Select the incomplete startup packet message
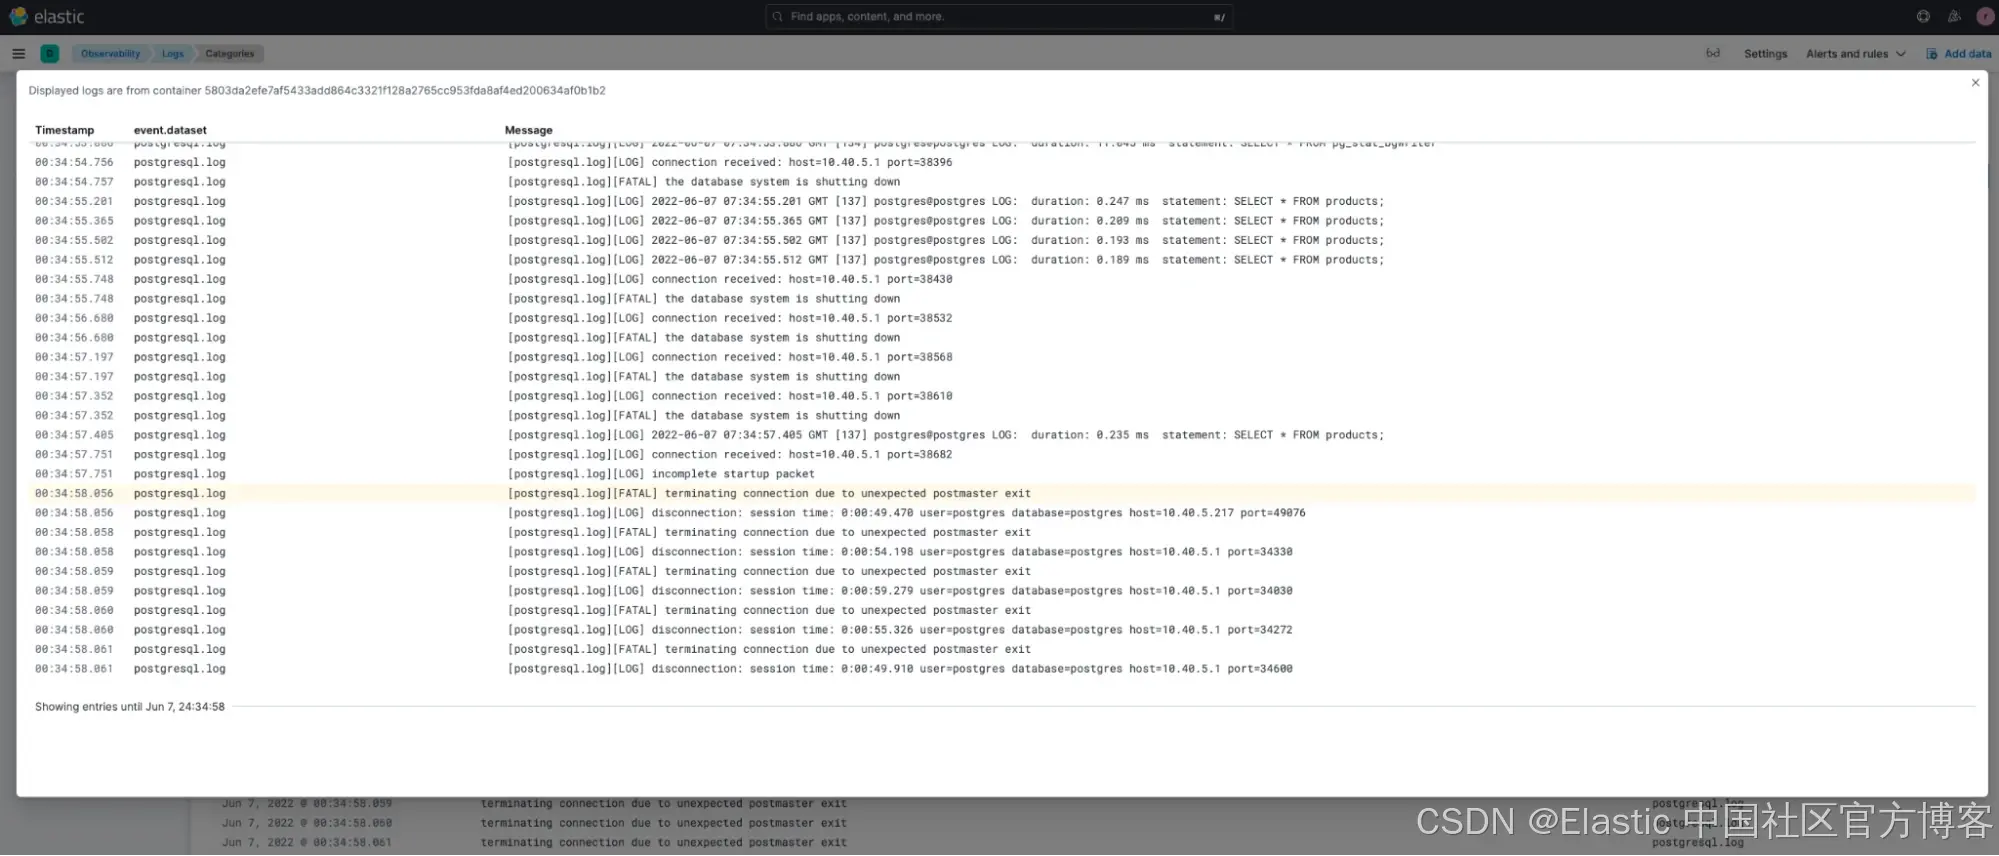The image size is (1999, 856). coord(661,474)
